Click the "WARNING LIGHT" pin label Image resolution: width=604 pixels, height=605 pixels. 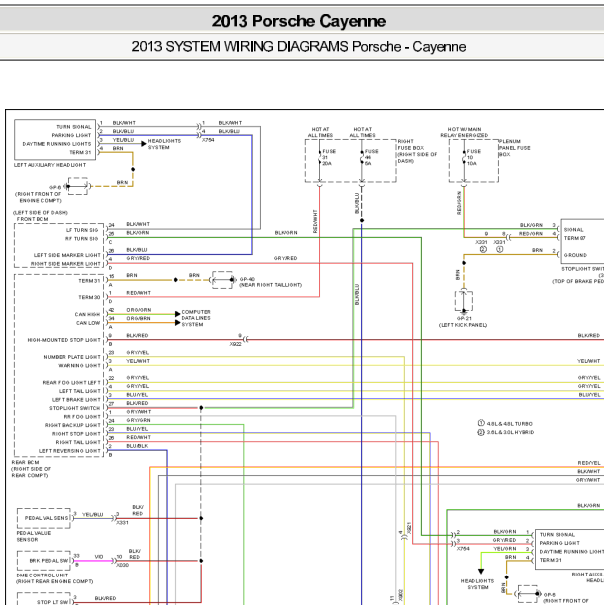[79, 365]
